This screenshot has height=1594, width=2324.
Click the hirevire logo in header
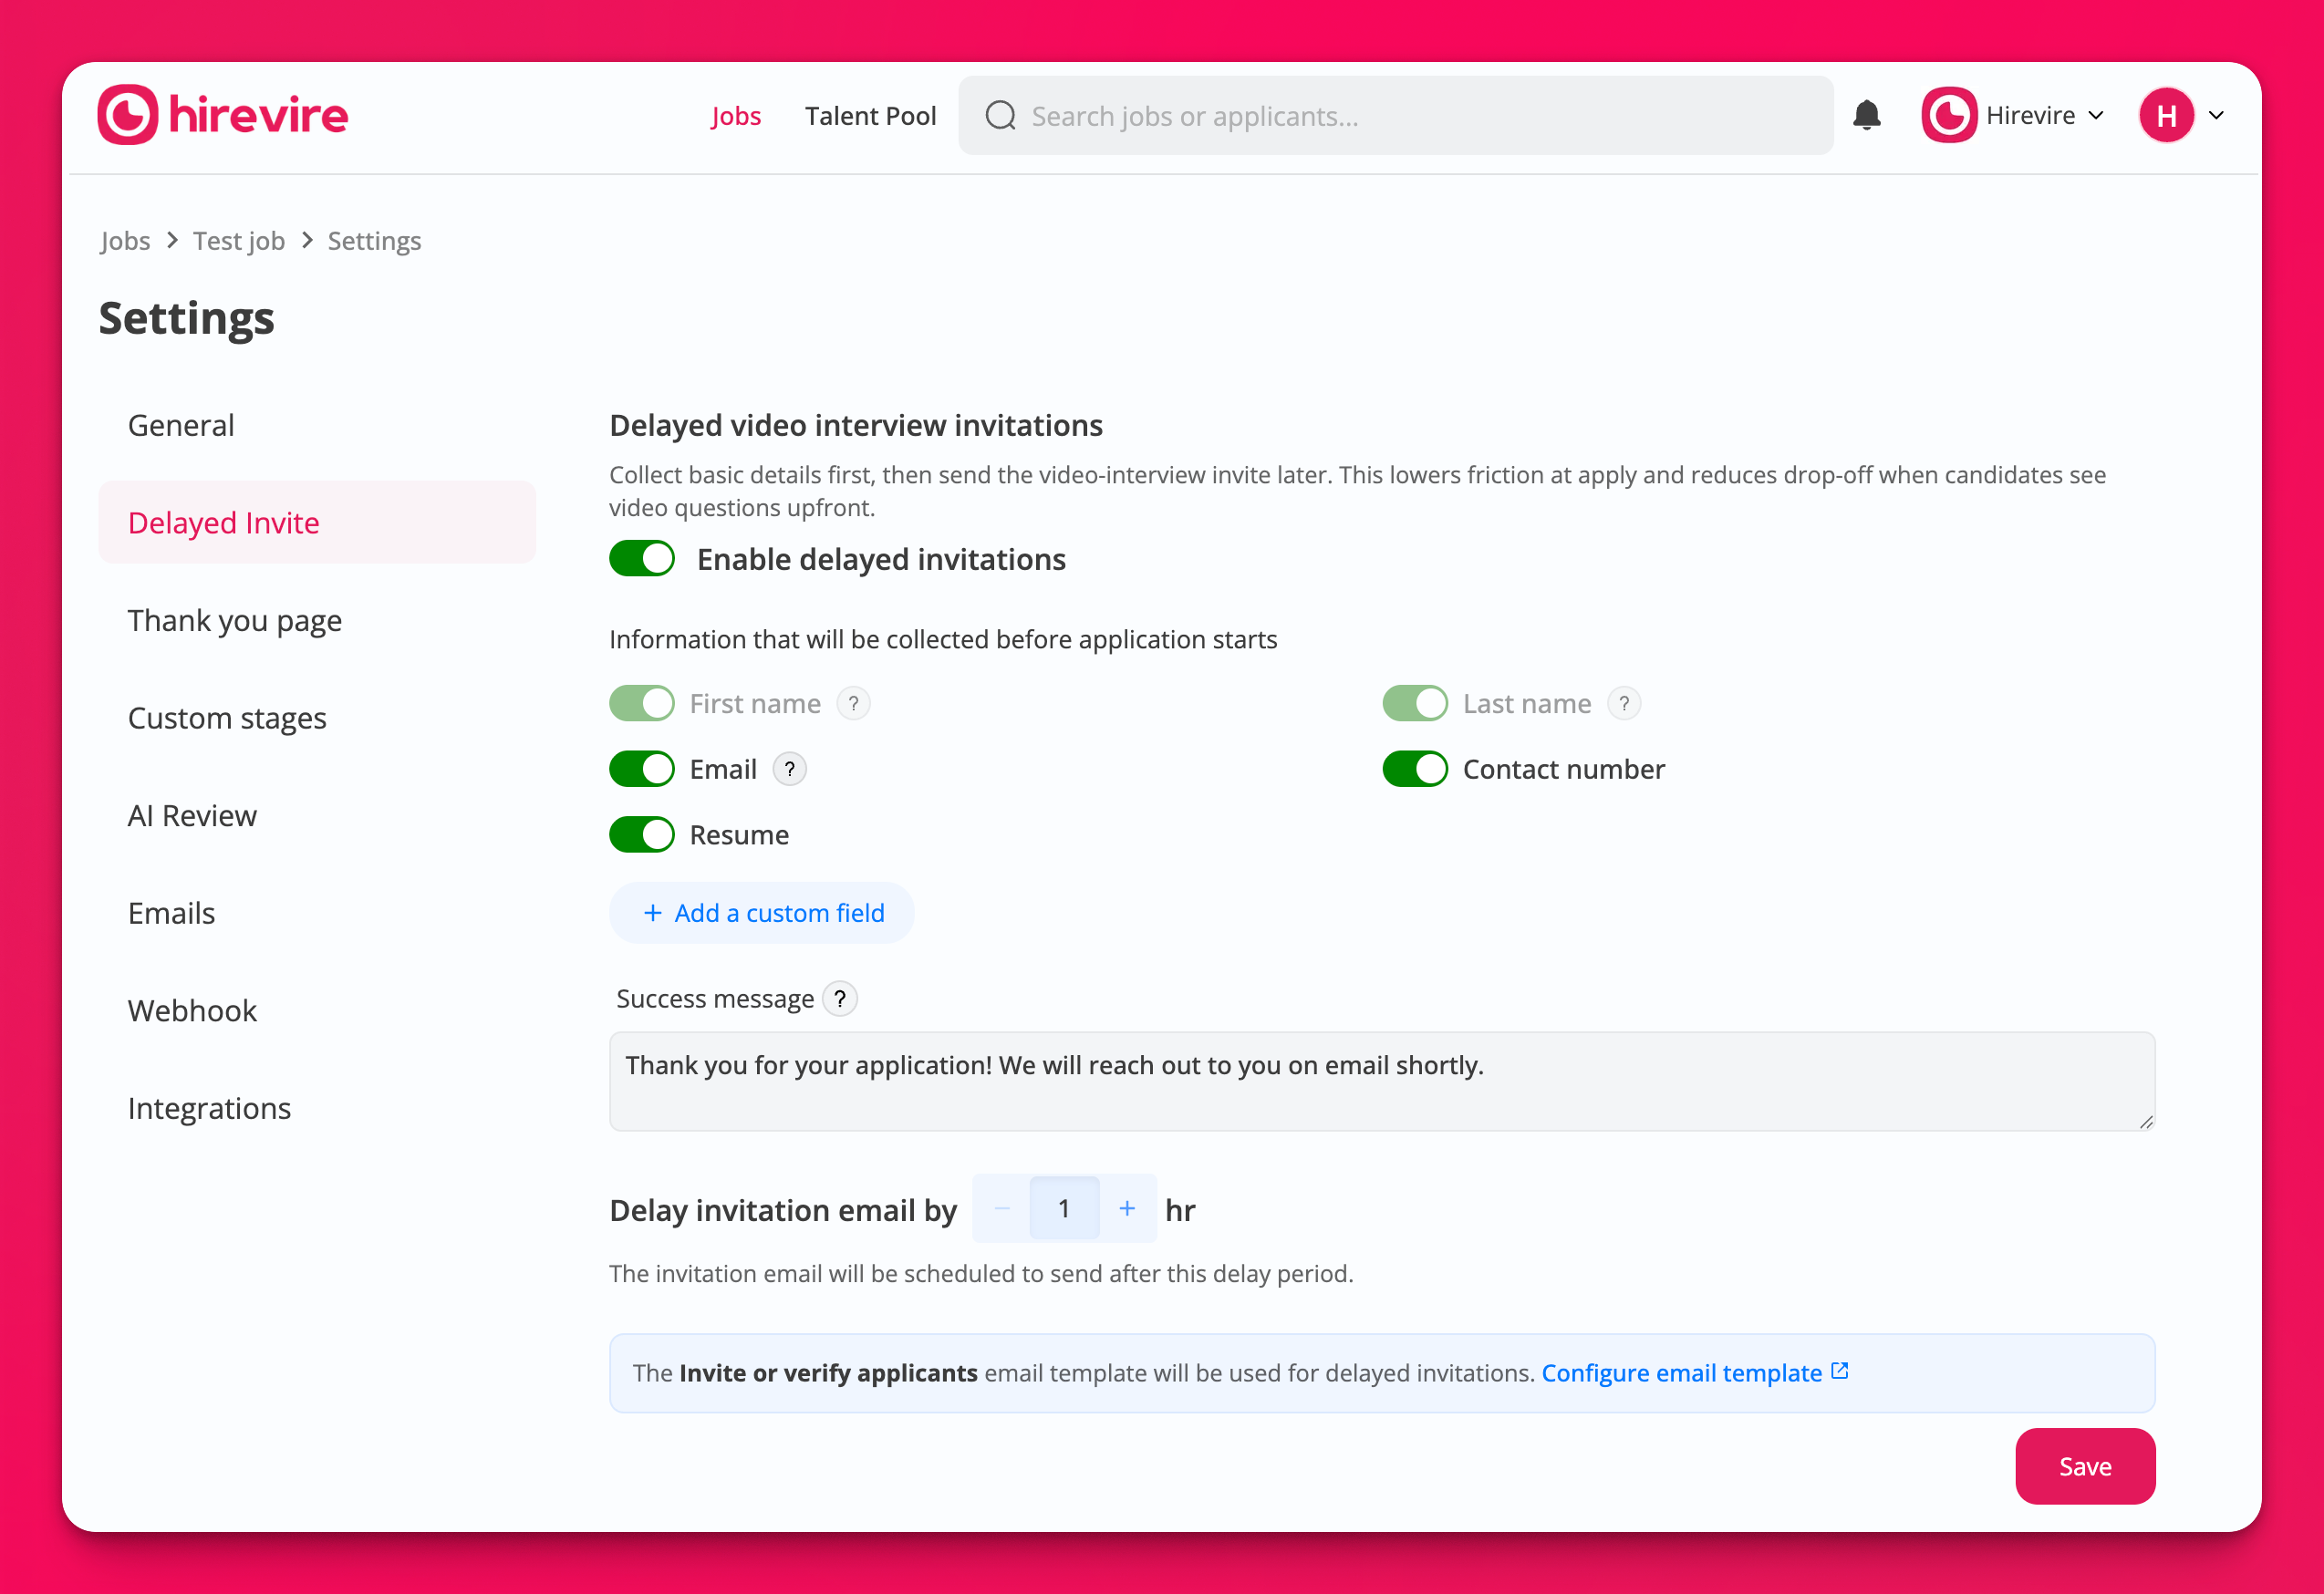pos(223,115)
